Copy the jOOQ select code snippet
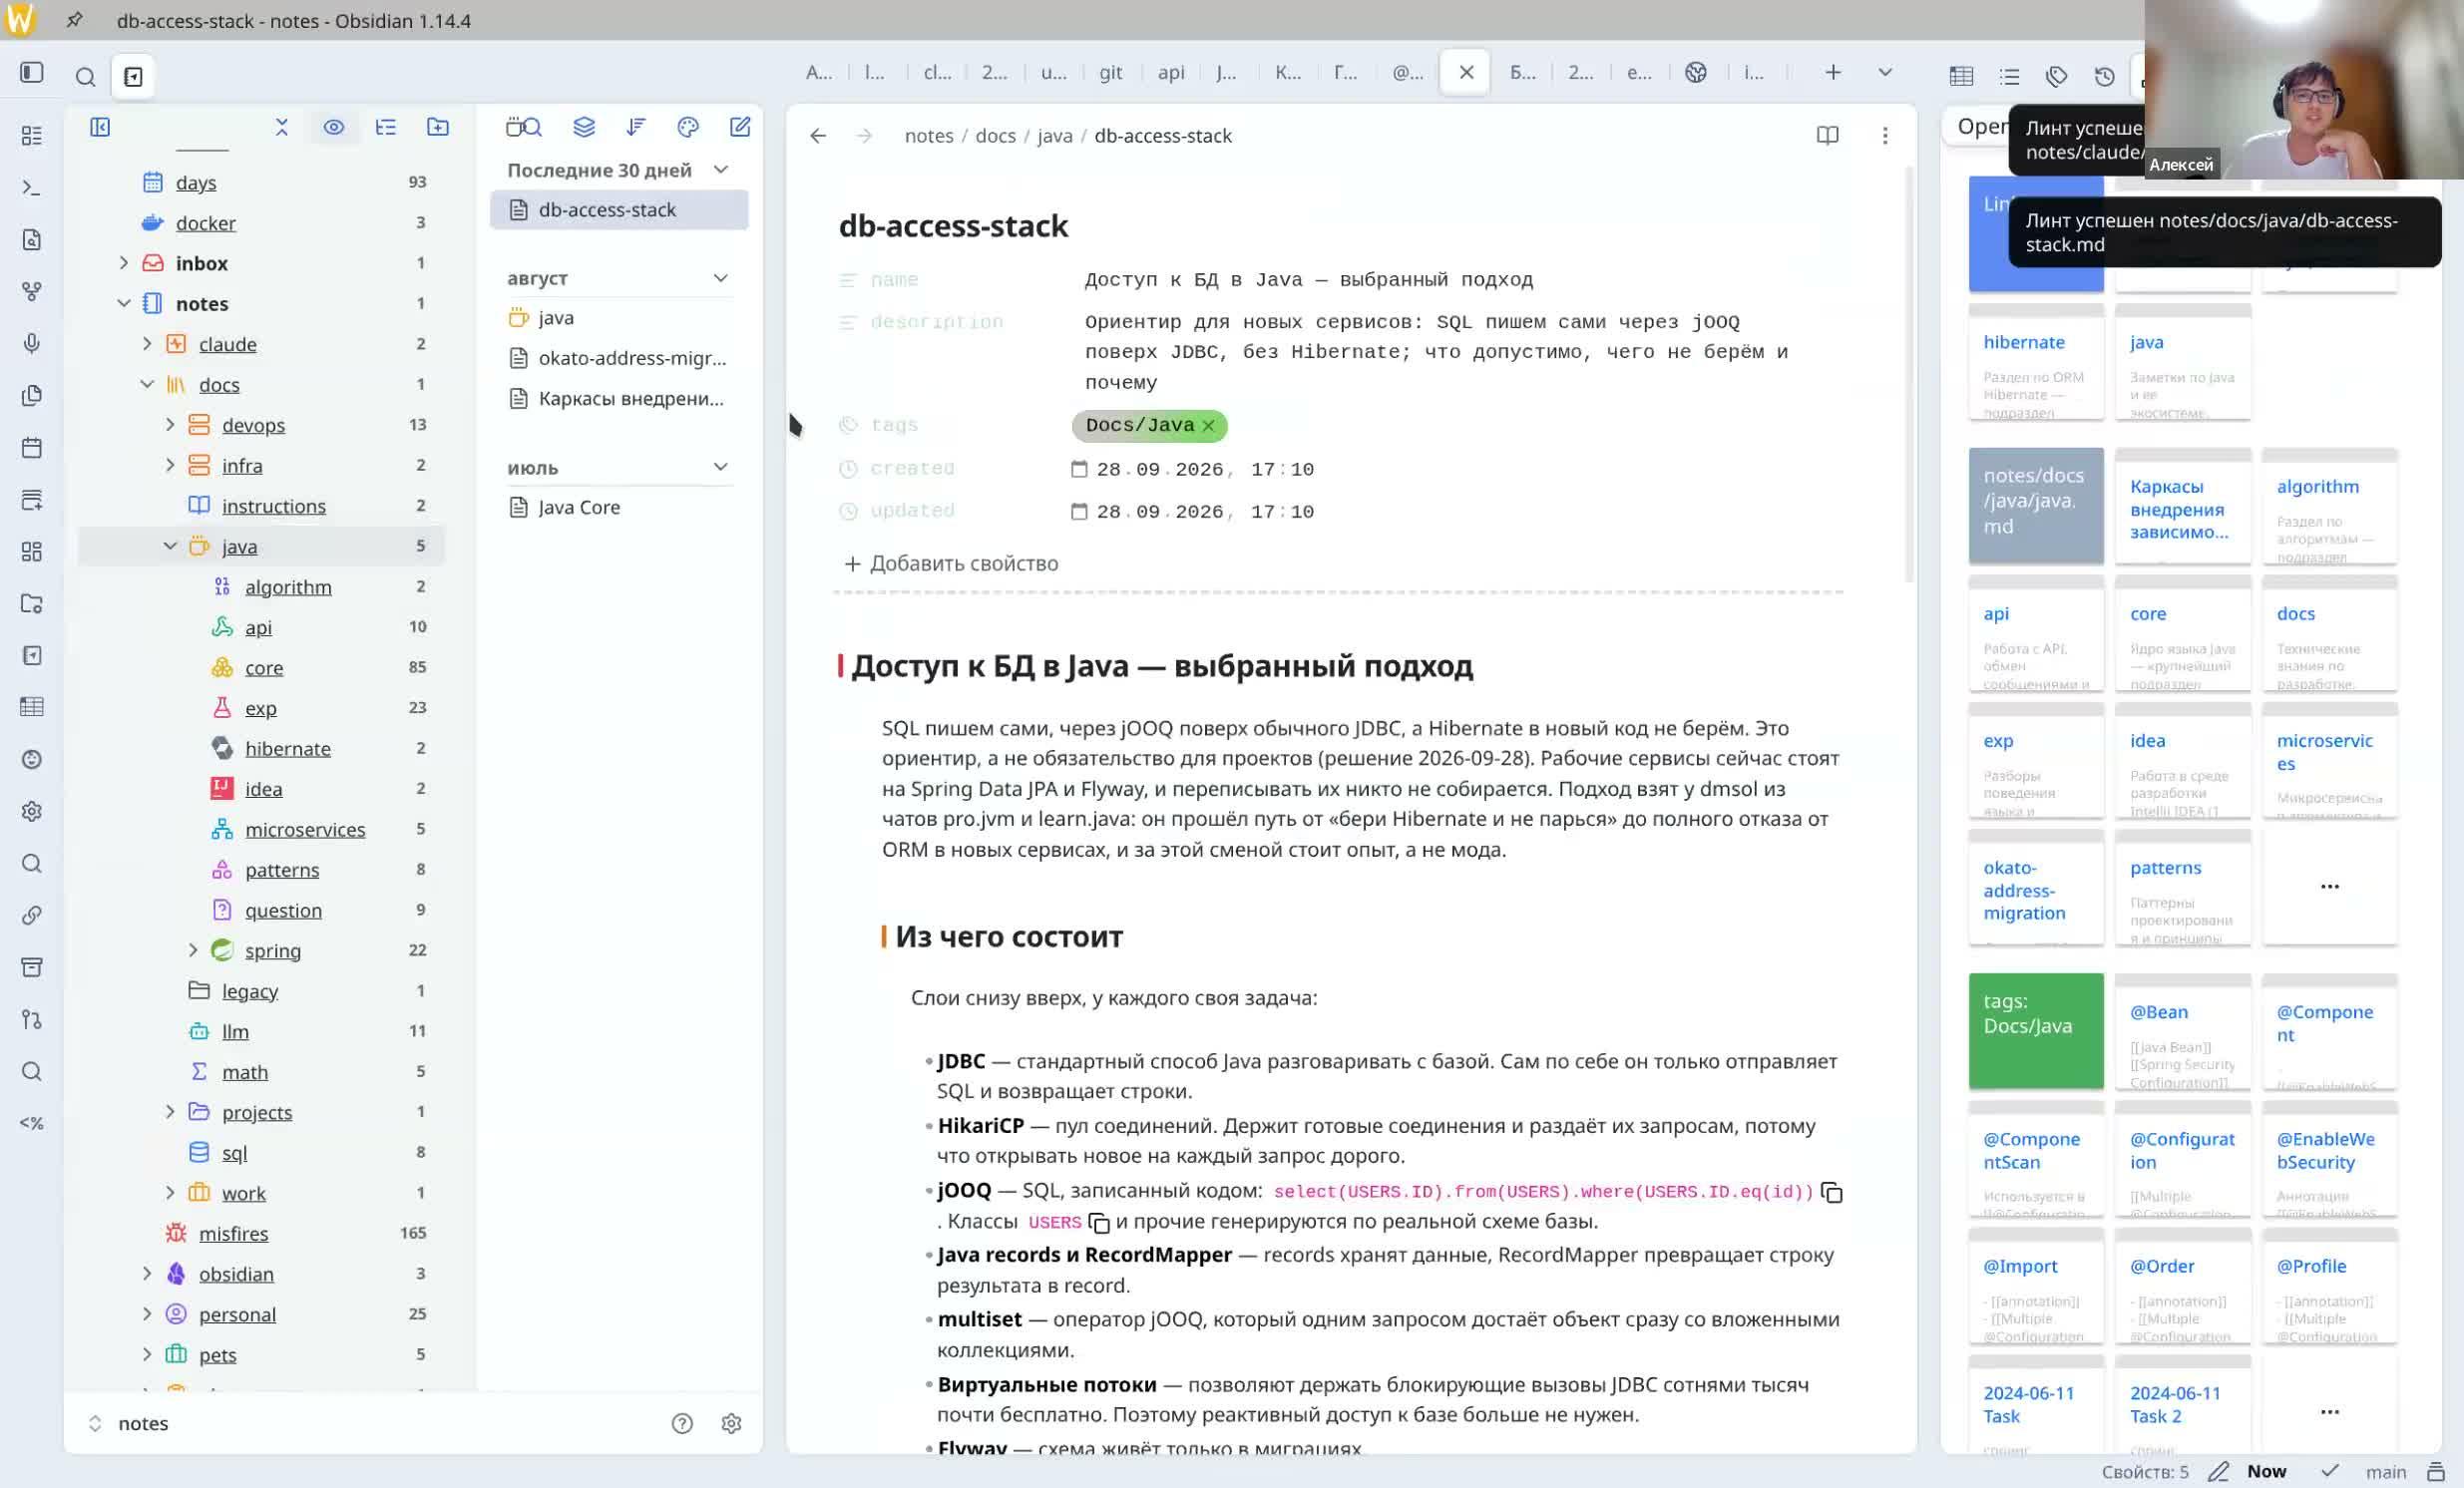Image resolution: width=2464 pixels, height=1488 pixels. pos(1832,1192)
